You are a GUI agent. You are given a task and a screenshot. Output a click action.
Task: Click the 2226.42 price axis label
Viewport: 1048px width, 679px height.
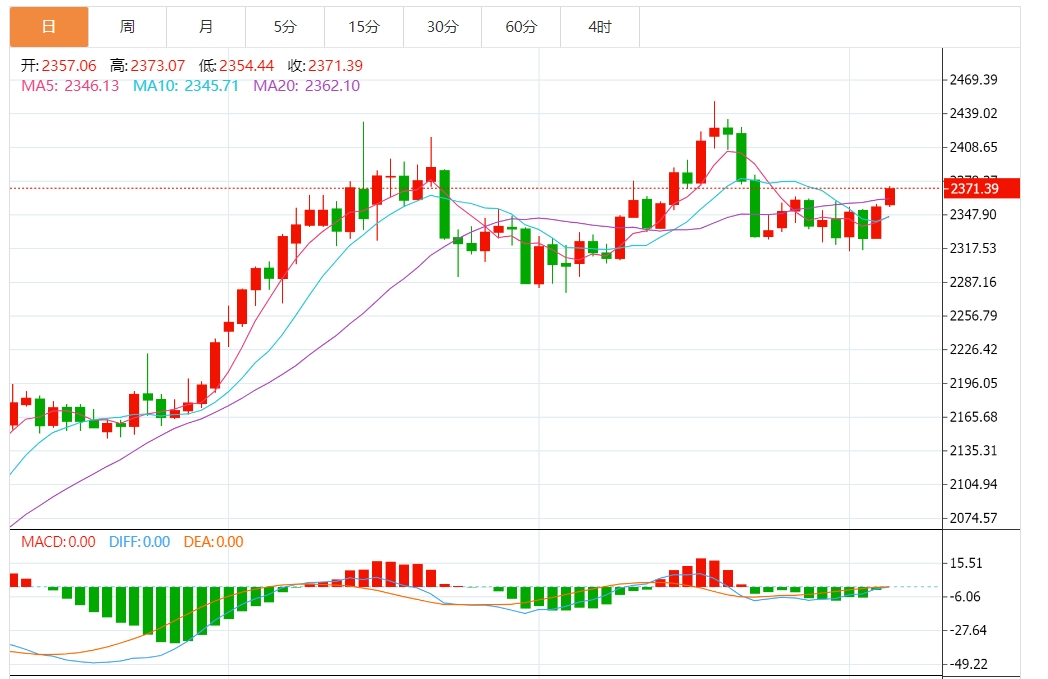974,350
